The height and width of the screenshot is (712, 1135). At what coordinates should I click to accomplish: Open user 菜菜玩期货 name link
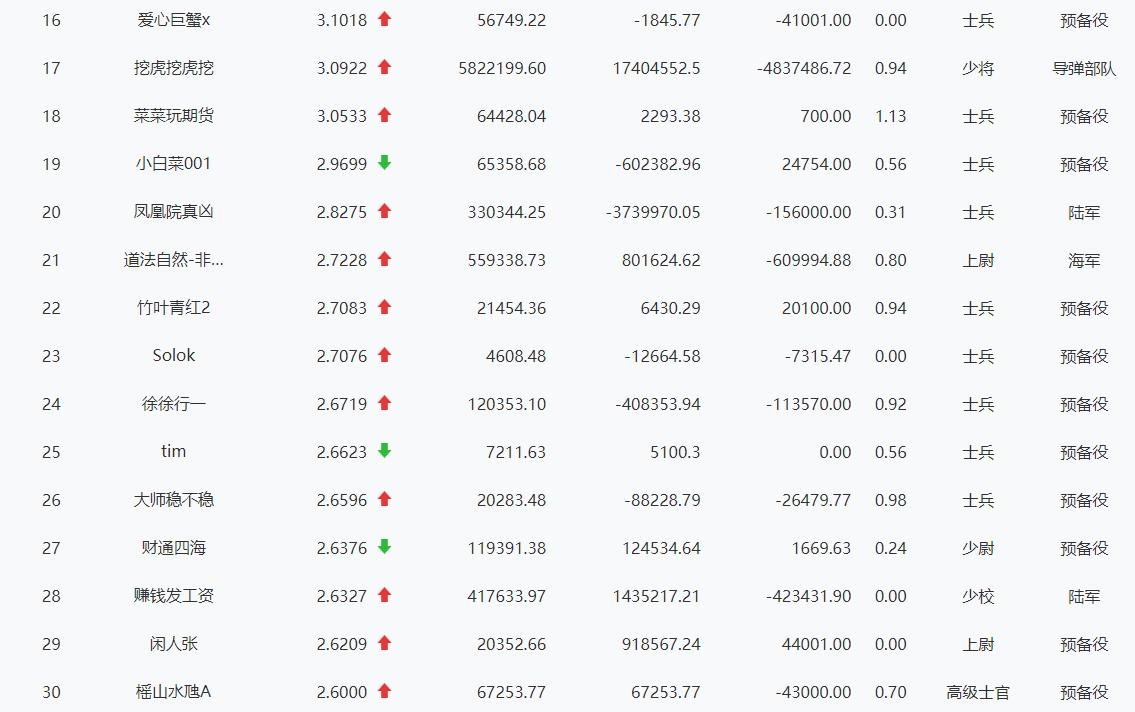pos(174,116)
